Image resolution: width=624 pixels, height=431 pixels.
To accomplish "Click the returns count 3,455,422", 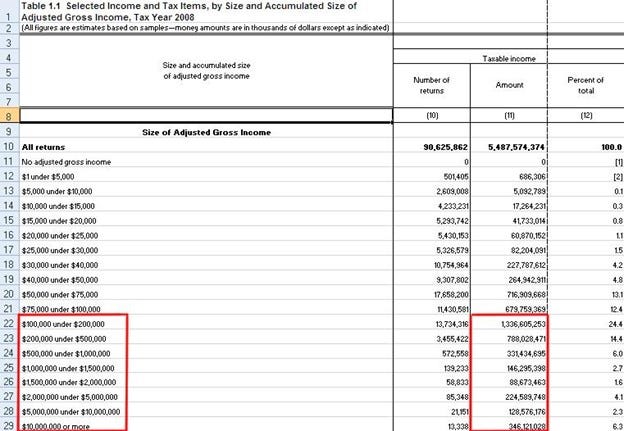I will pyautogui.click(x=452, y=339).
